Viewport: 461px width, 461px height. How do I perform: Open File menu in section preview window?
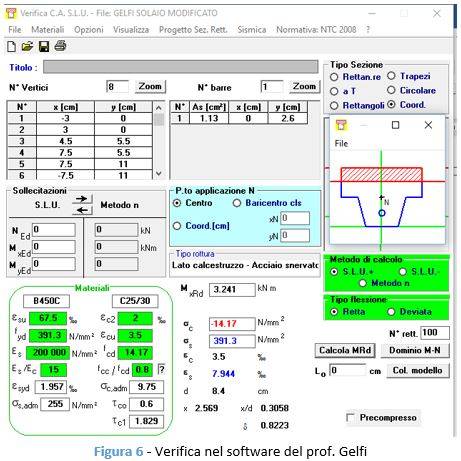pos(341,143)
